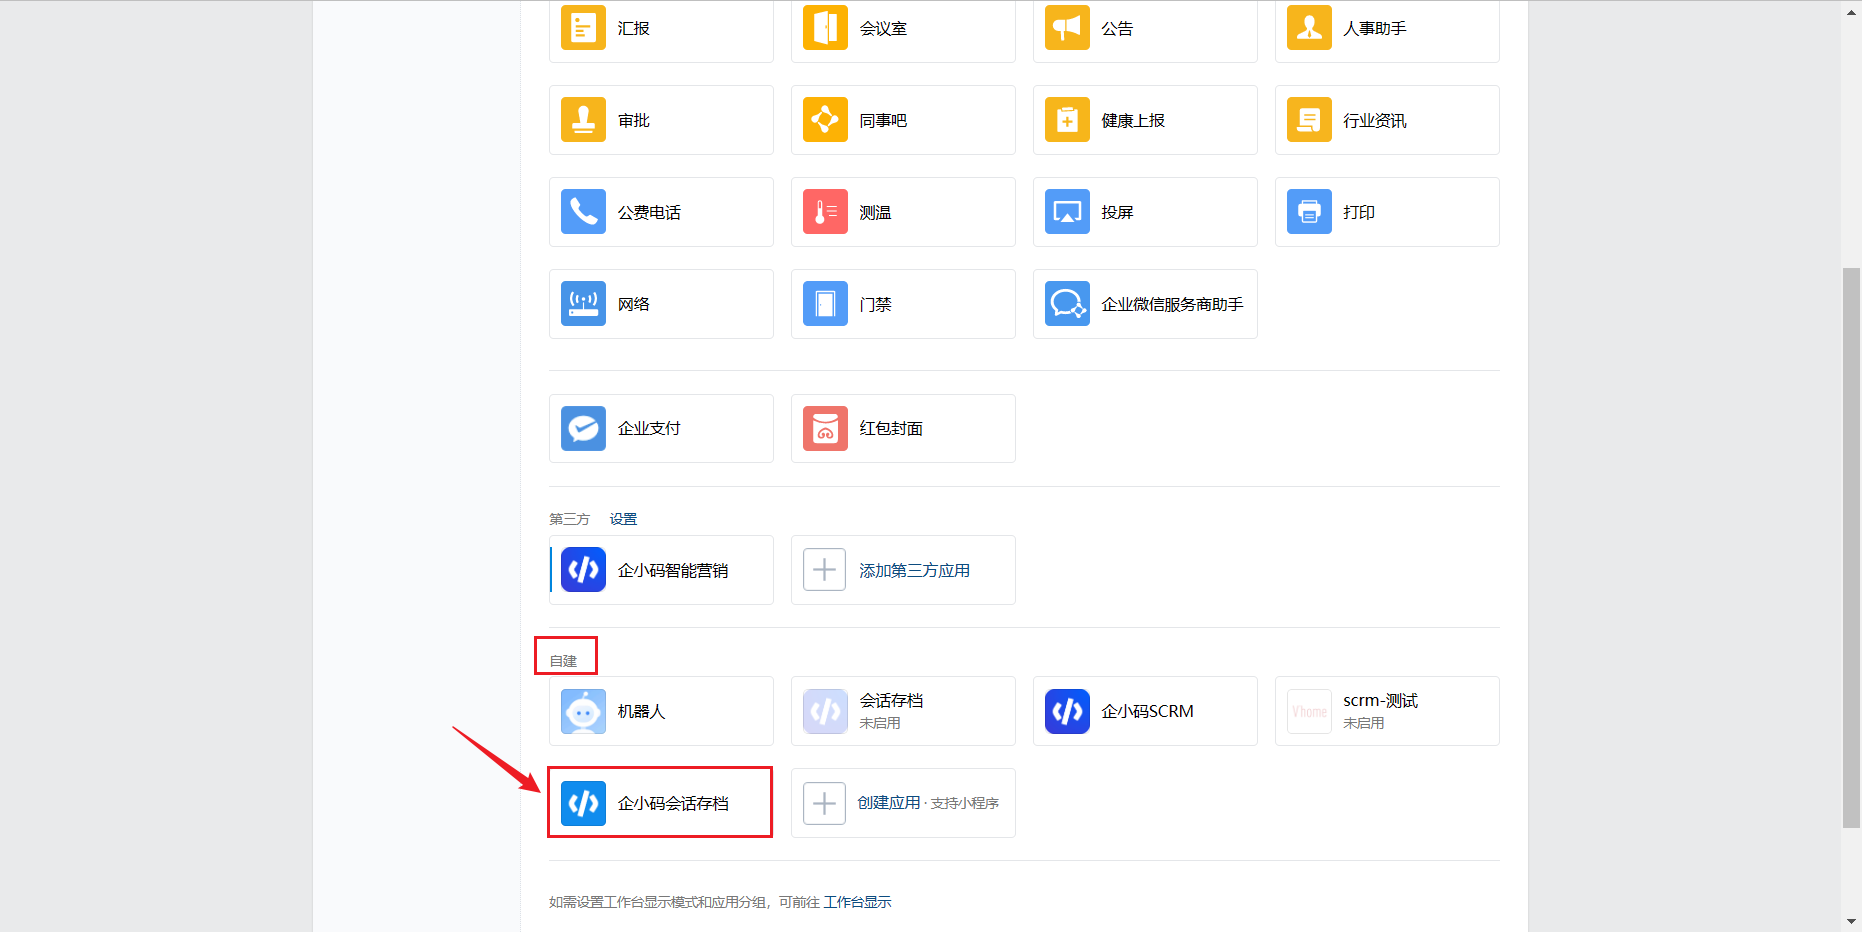The image size is (1862, 932).
Task: Select the 企小码SCRM app name
Action: [1147, 711]
